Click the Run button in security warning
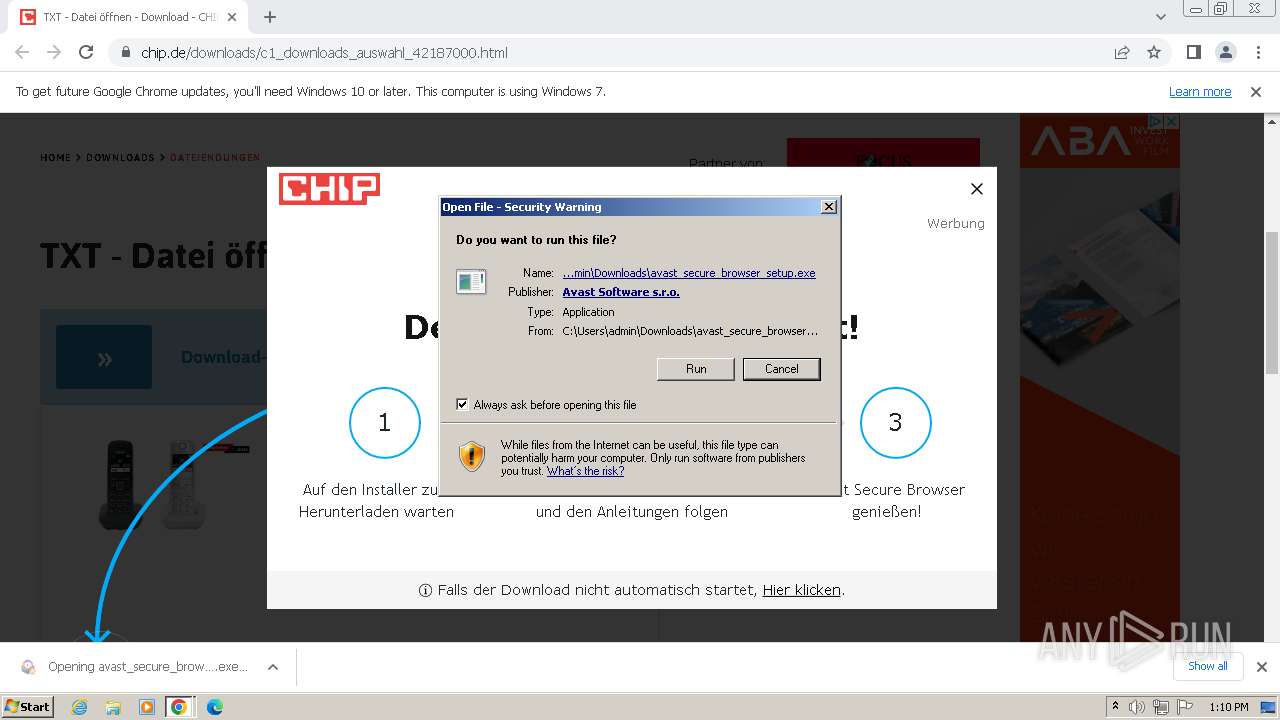Screen dimensions: 1280x720 (696, 369)
